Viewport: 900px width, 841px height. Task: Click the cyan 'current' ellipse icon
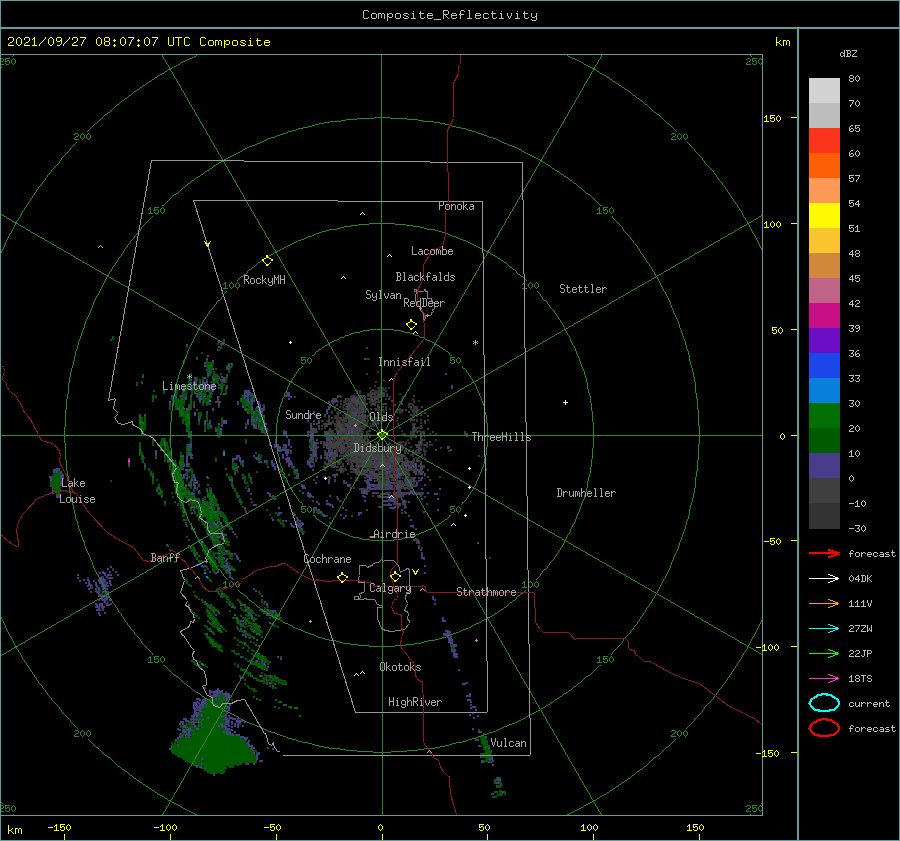(824, 703)
